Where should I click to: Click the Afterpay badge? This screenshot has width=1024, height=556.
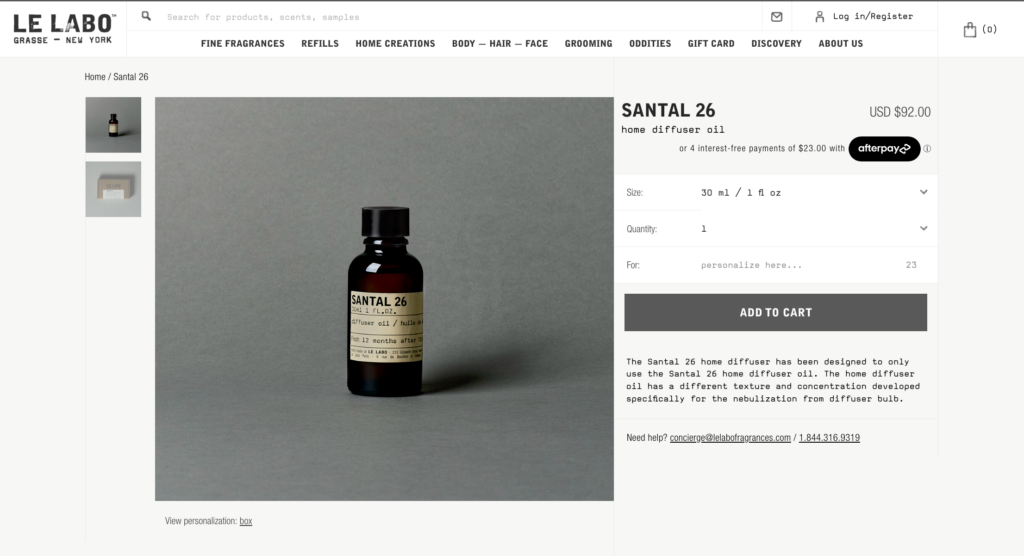tap(884, 149)
